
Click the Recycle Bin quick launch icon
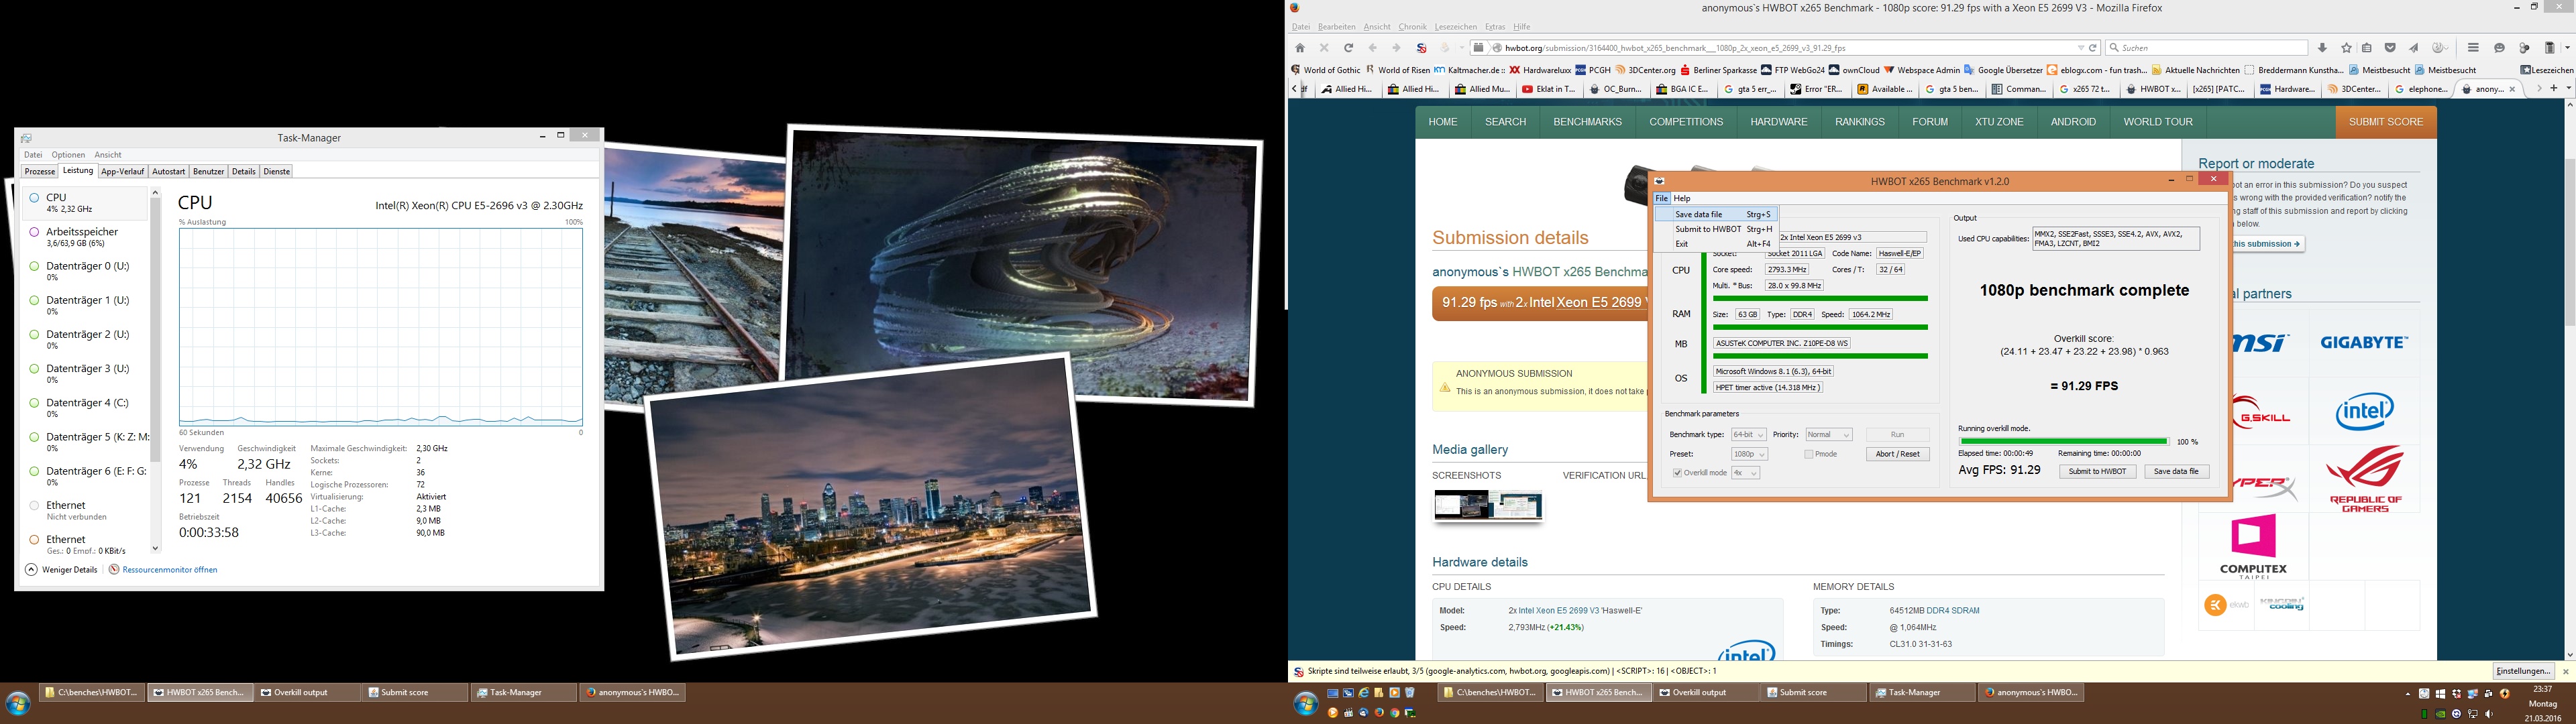(x=1410, y=692)
